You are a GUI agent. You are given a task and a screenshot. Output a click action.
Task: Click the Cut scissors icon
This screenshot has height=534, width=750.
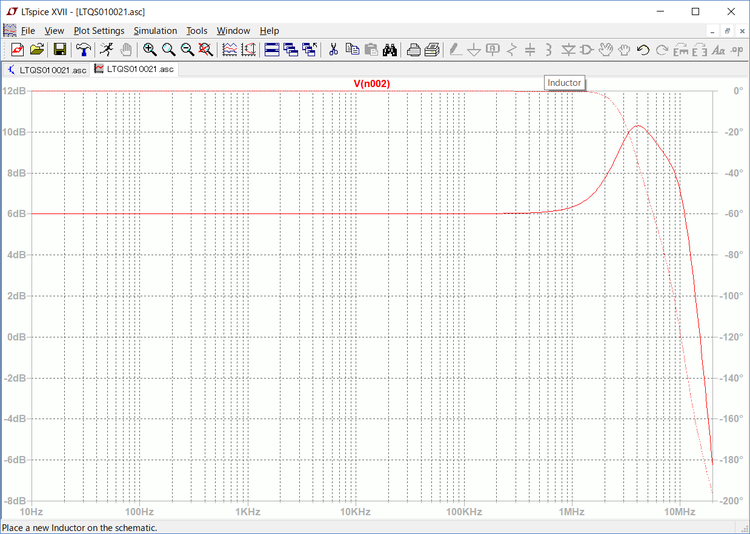334,49
